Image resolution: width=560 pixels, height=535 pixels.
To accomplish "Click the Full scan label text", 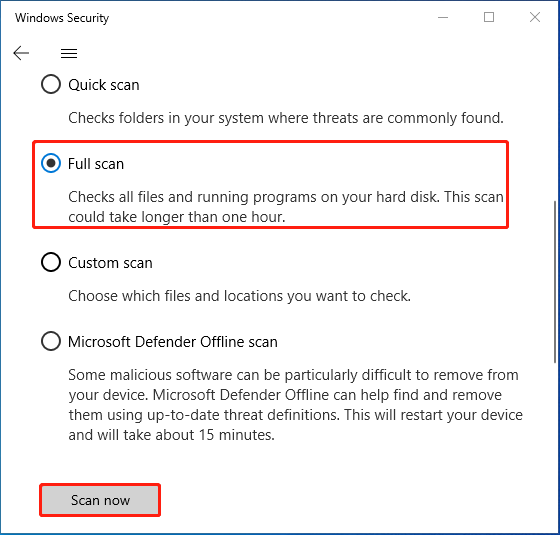I will coord(96,164).
